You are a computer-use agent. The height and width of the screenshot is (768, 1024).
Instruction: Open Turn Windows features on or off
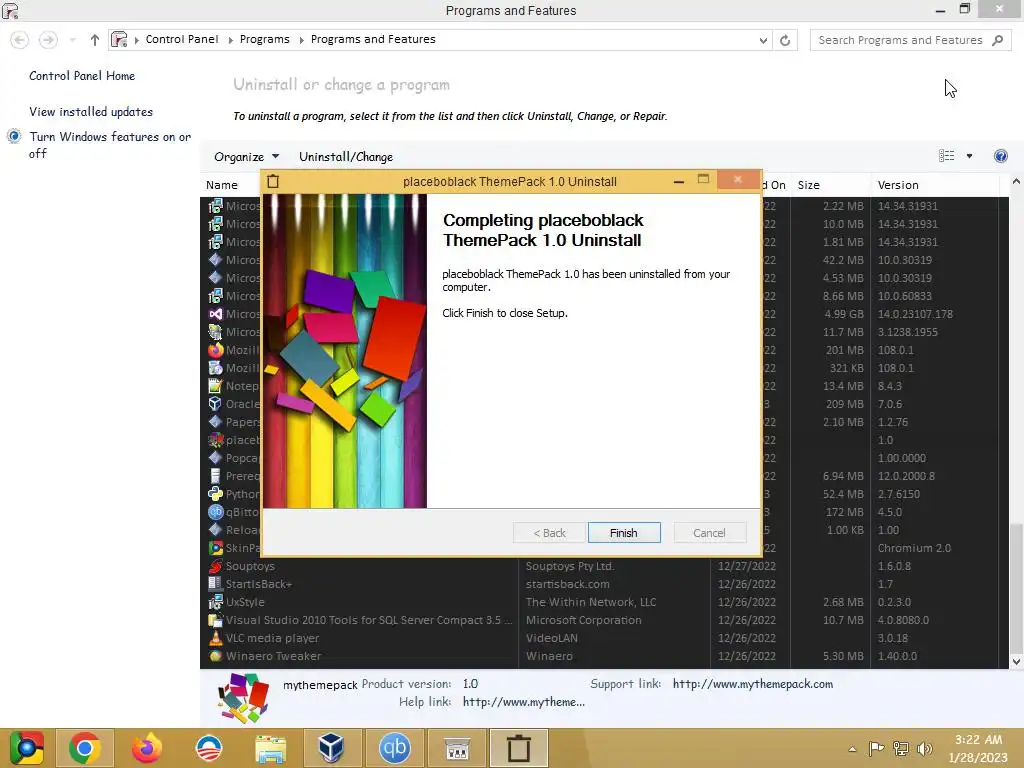click(x=110, y=144)
